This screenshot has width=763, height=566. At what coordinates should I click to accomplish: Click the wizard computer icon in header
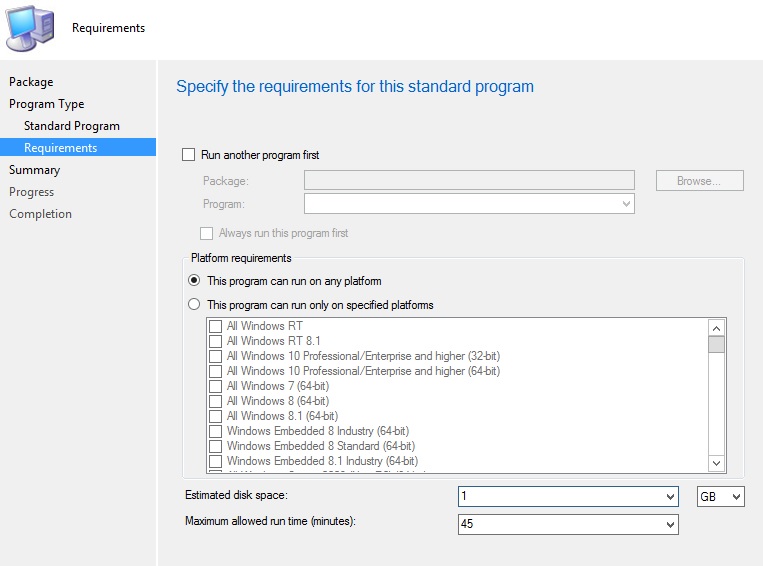[x=30, y=28]
